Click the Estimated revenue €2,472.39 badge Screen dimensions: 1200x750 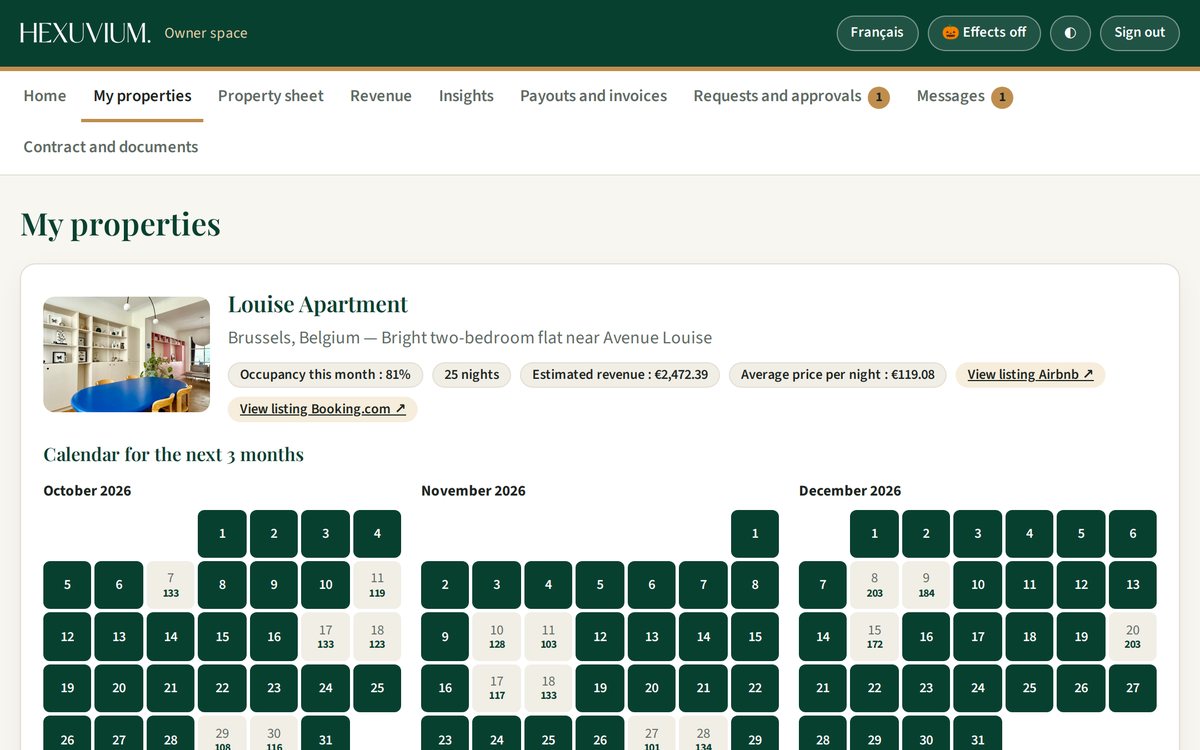pos(620,375)
